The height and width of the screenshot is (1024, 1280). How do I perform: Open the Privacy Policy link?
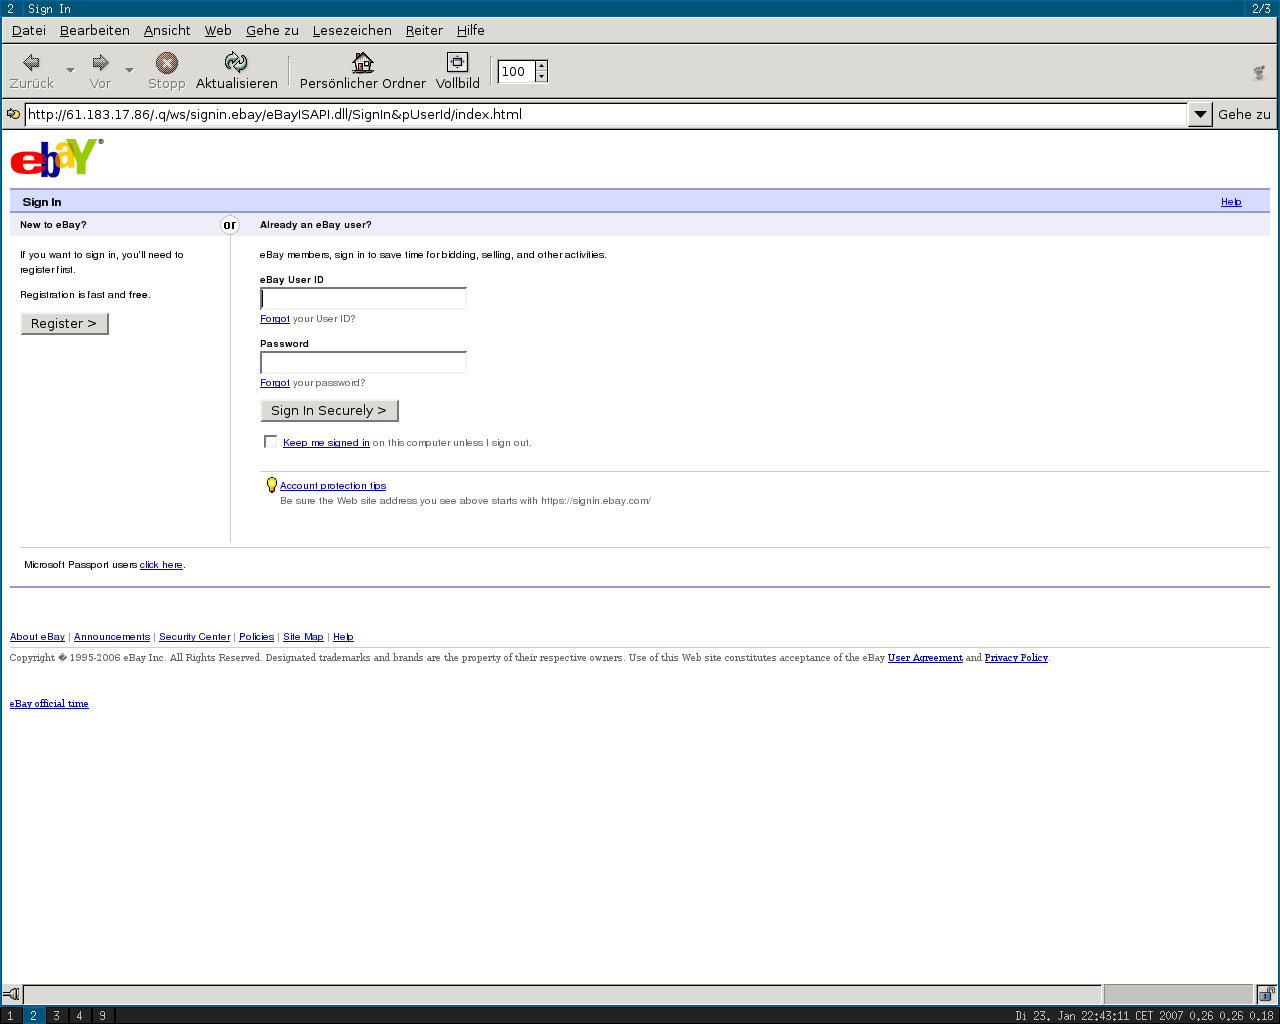pos(1016,658)
